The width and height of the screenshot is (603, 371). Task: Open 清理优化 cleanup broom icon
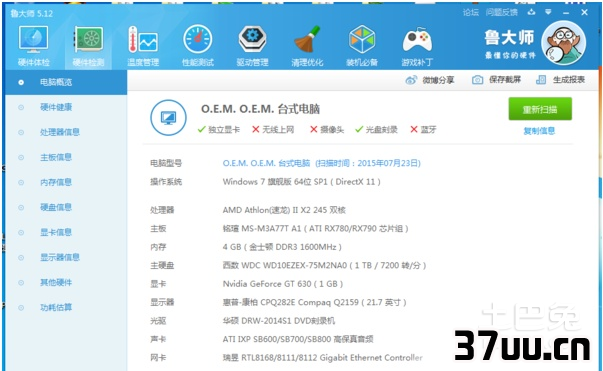pyautogui.click(x=307, y=39)
